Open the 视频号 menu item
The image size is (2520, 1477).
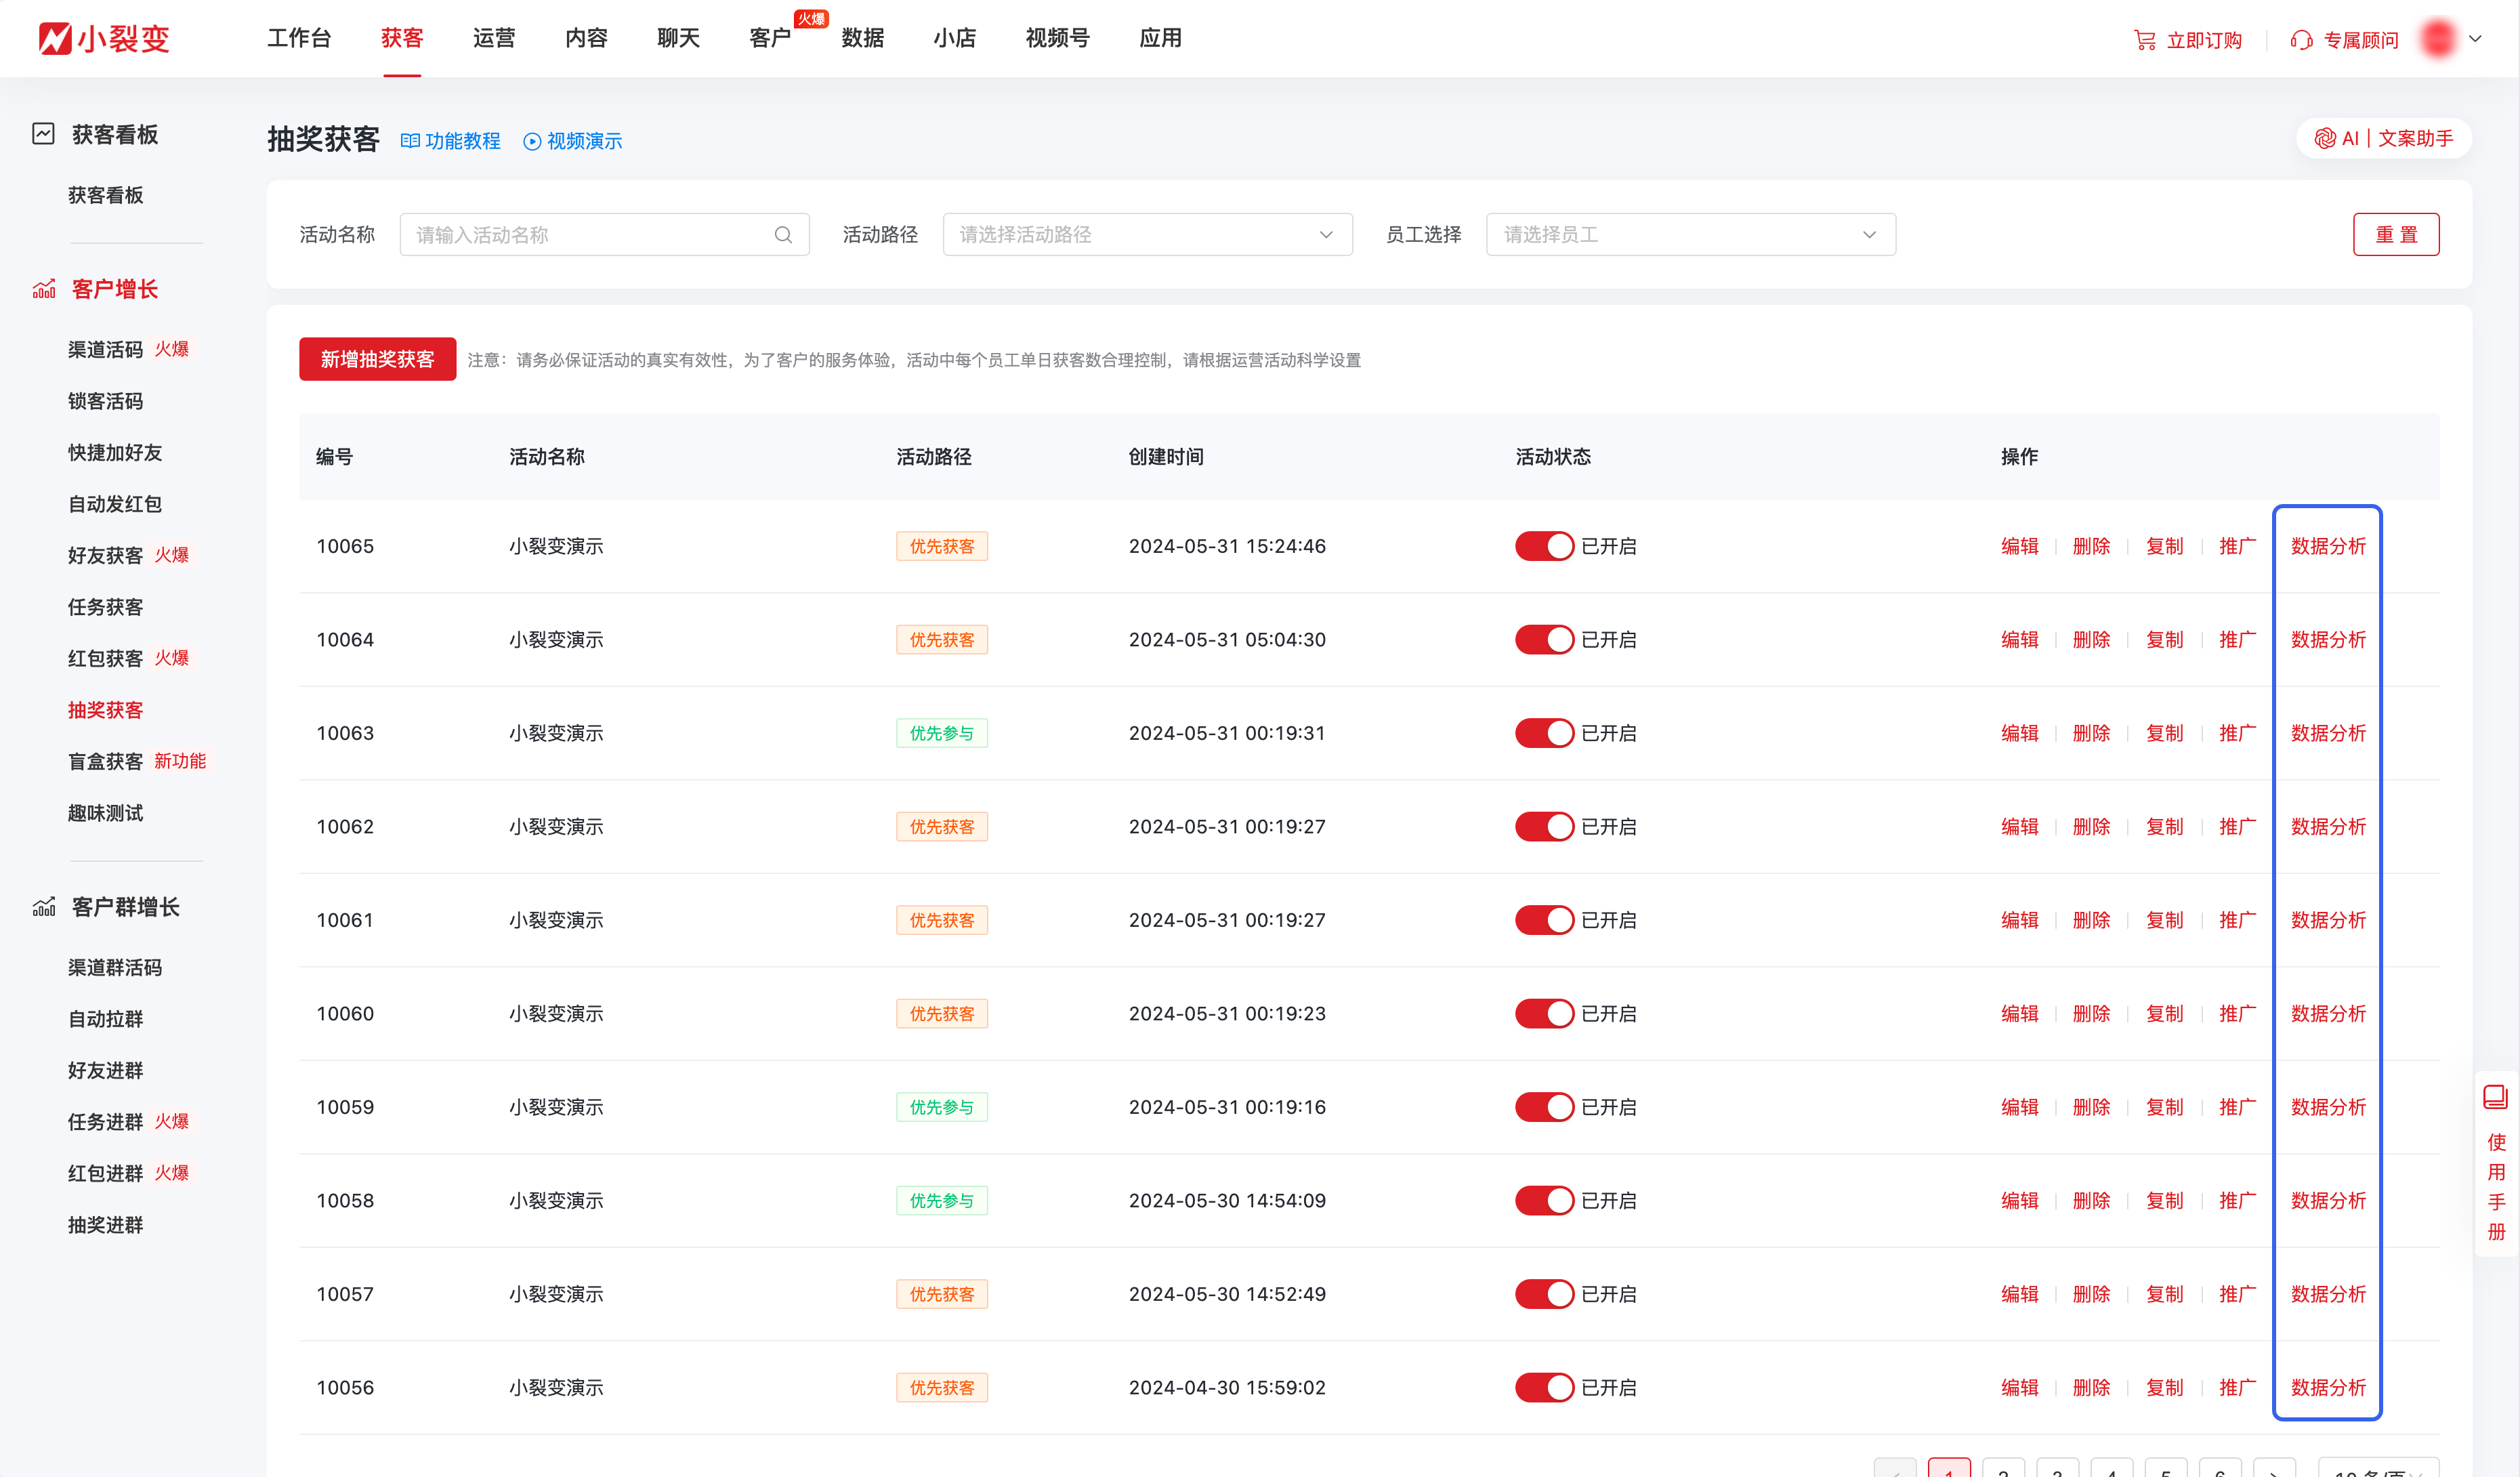(x=1057, y=38)
